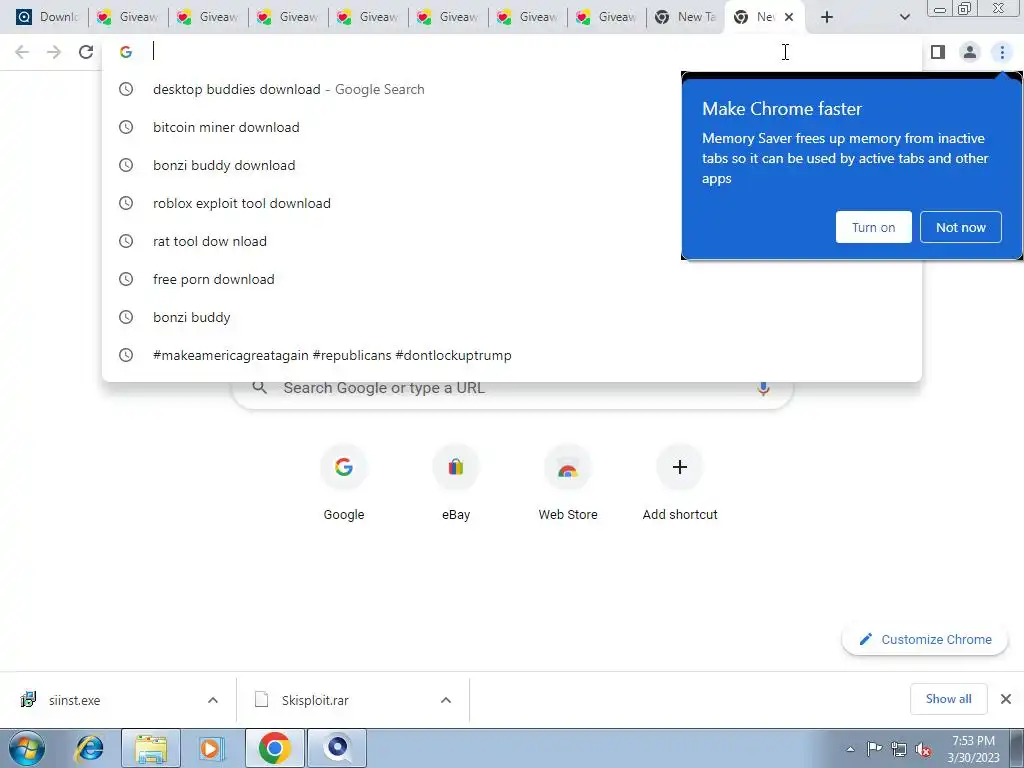Open the Chrome three-dot menu

click(x=1002, y=52)
